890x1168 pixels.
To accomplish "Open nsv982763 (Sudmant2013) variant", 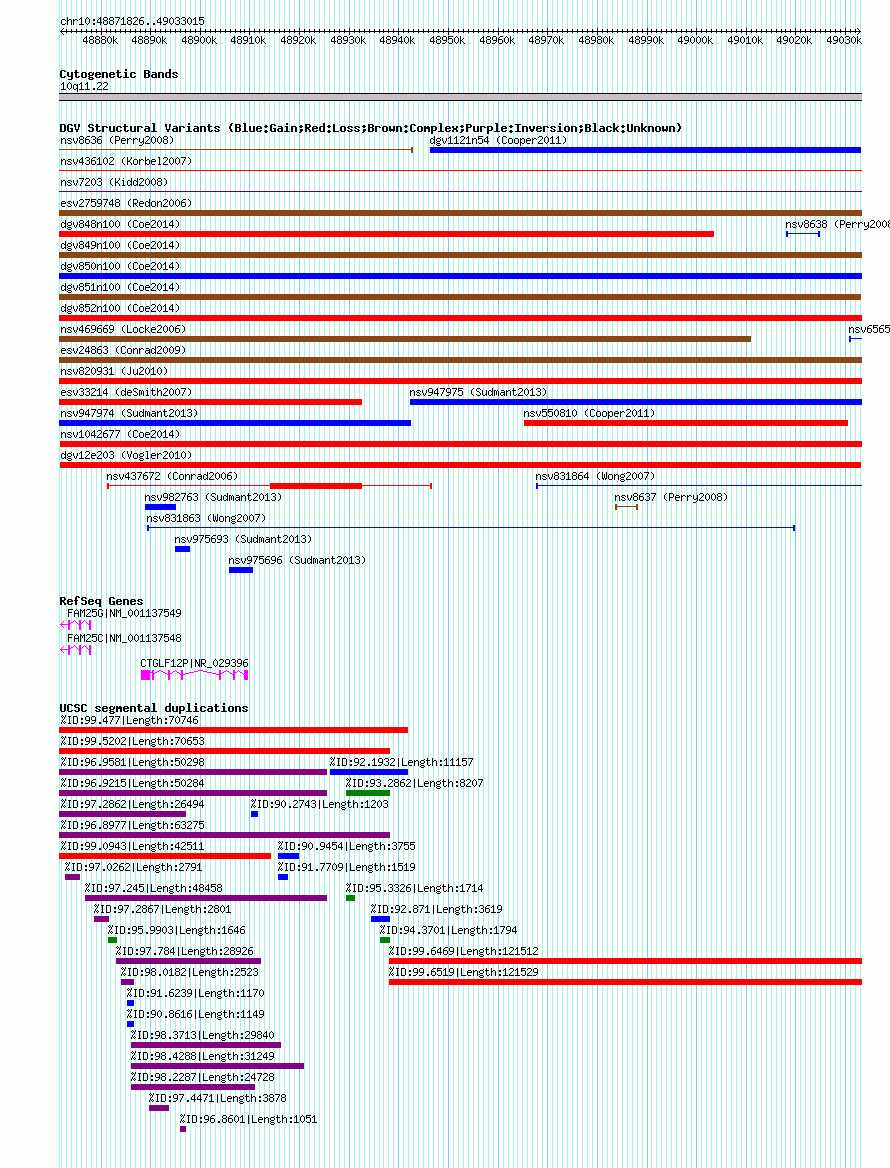I will click(x=213, y=497).
